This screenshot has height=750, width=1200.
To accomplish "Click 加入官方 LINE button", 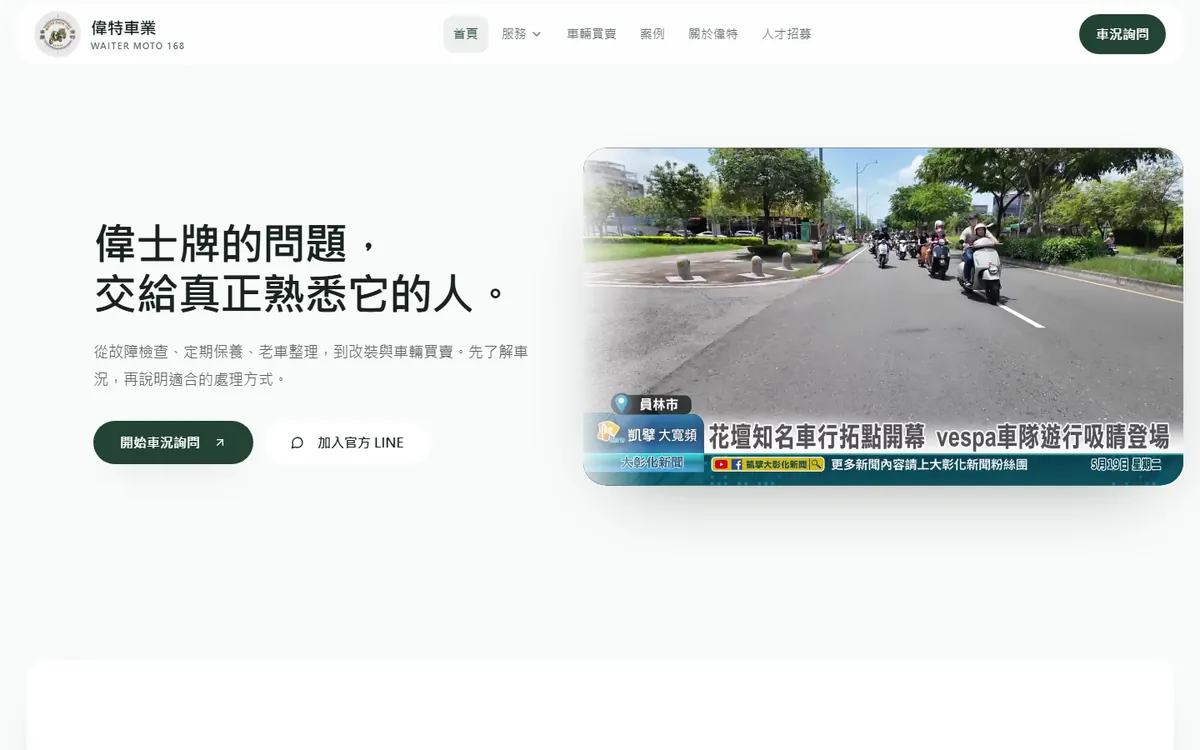I will [x=347, y=442].
